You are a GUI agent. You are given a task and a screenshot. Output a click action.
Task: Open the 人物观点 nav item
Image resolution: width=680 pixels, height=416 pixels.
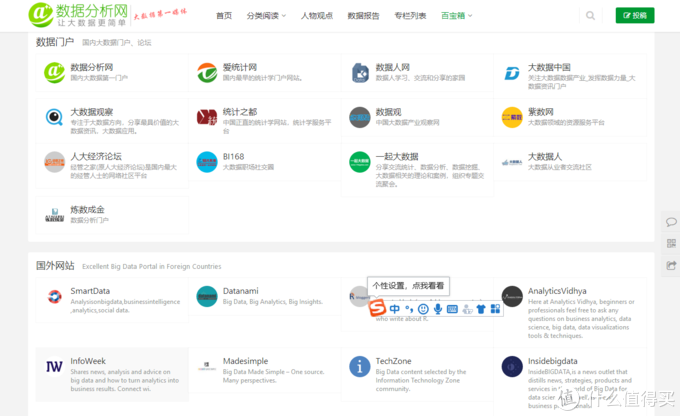coord(316,16)
